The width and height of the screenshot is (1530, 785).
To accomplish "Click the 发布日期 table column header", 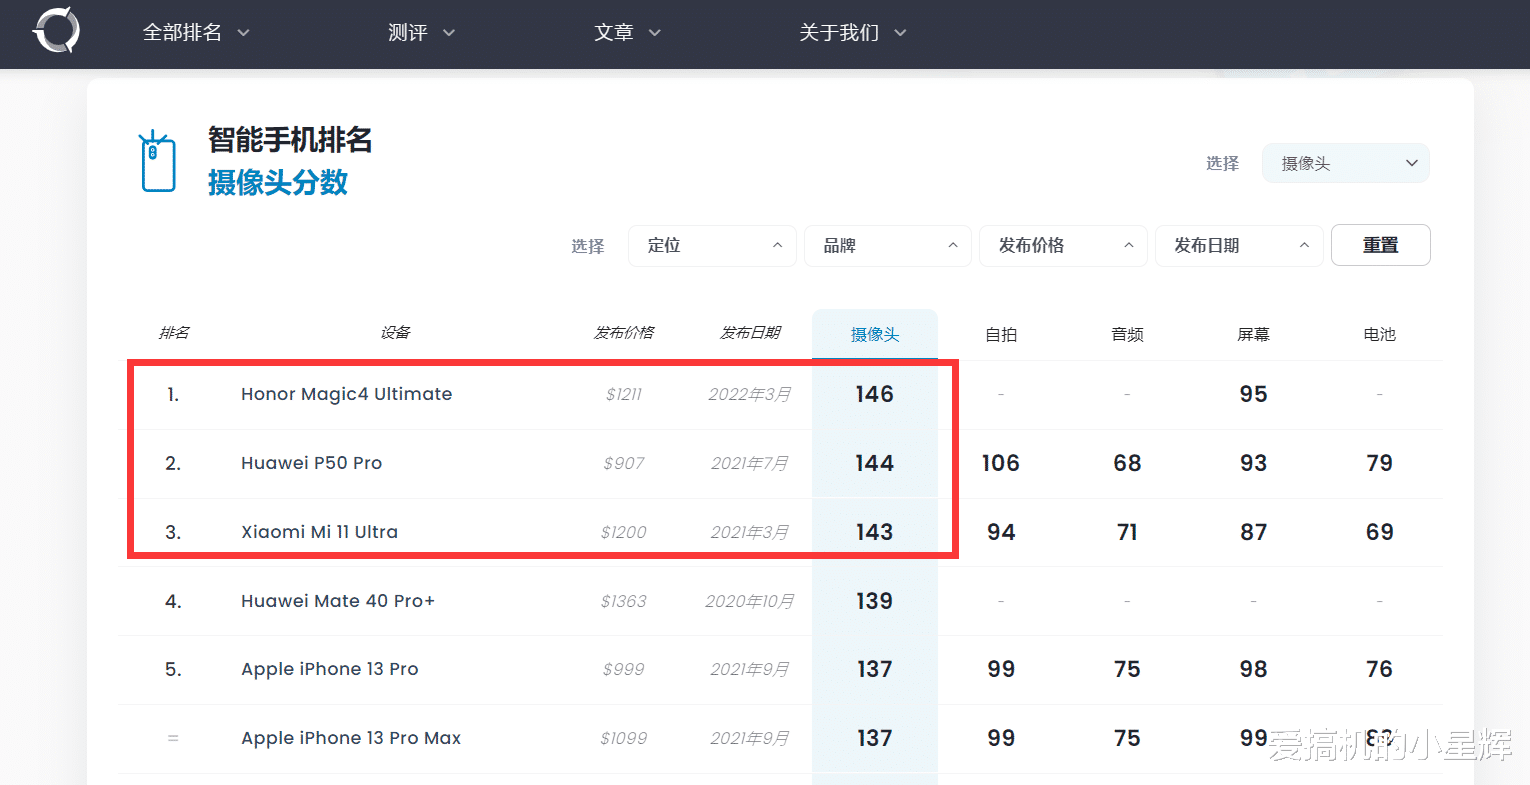I will [x=750, y=333].
